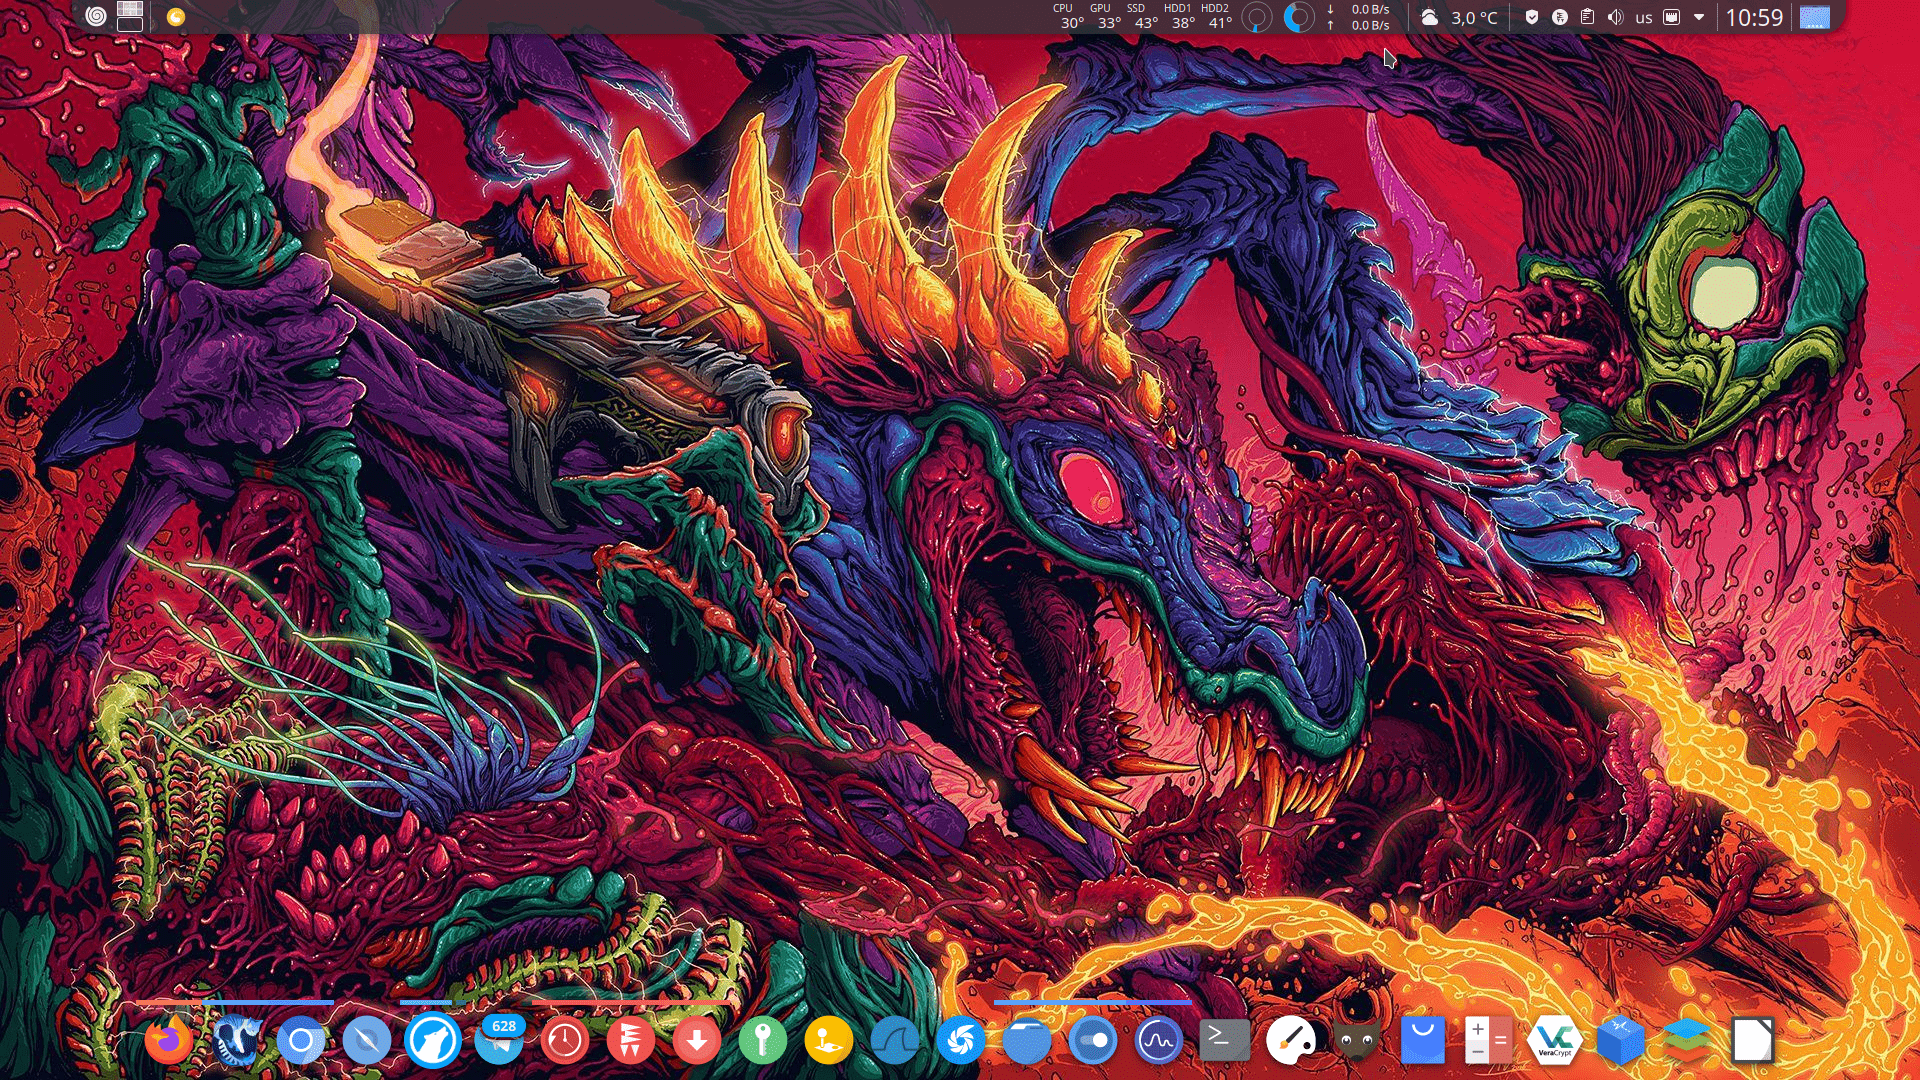Open calendar from the 10:59 clock
Screen dimensions: 1920x1080
point(1754,17)
